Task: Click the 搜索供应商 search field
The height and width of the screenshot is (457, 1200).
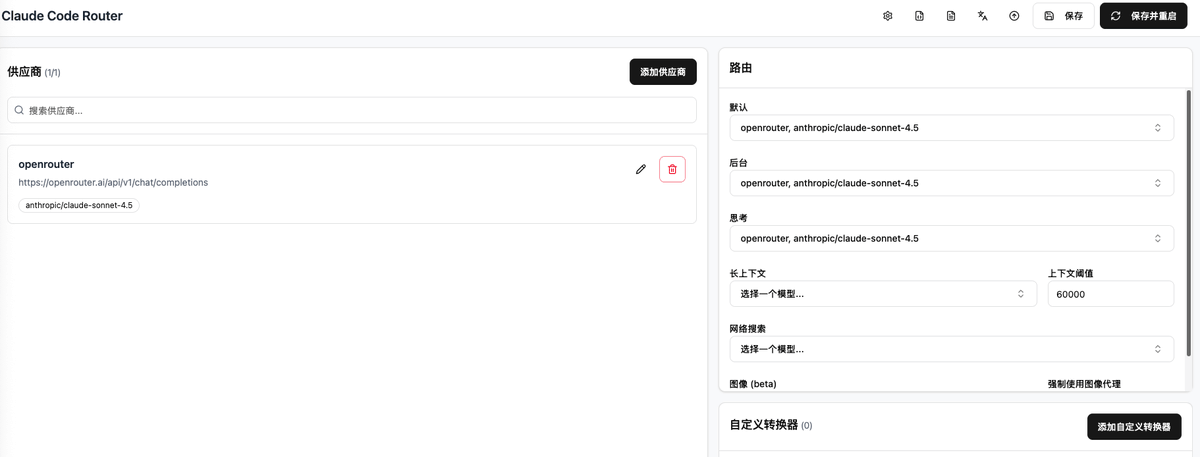Action: pos(352,110)
